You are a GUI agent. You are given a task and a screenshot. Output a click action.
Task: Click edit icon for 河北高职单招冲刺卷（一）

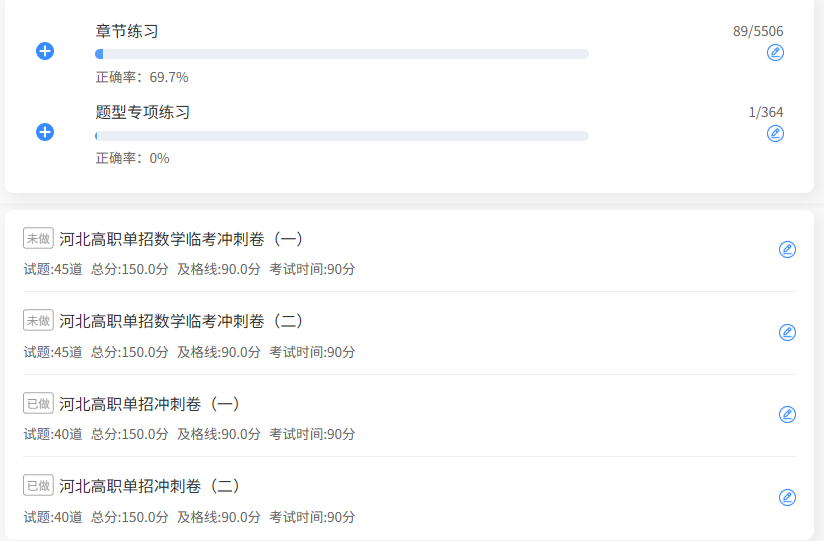(787, 414)
